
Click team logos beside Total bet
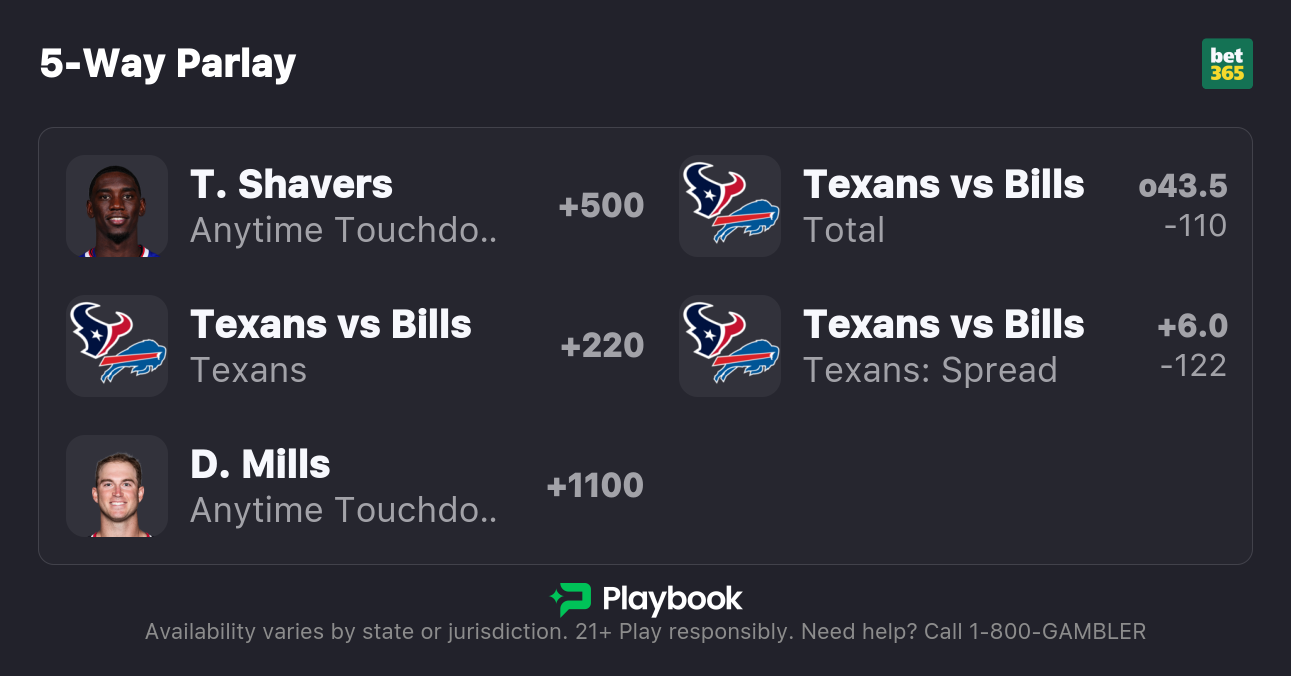tap(730, 206)
